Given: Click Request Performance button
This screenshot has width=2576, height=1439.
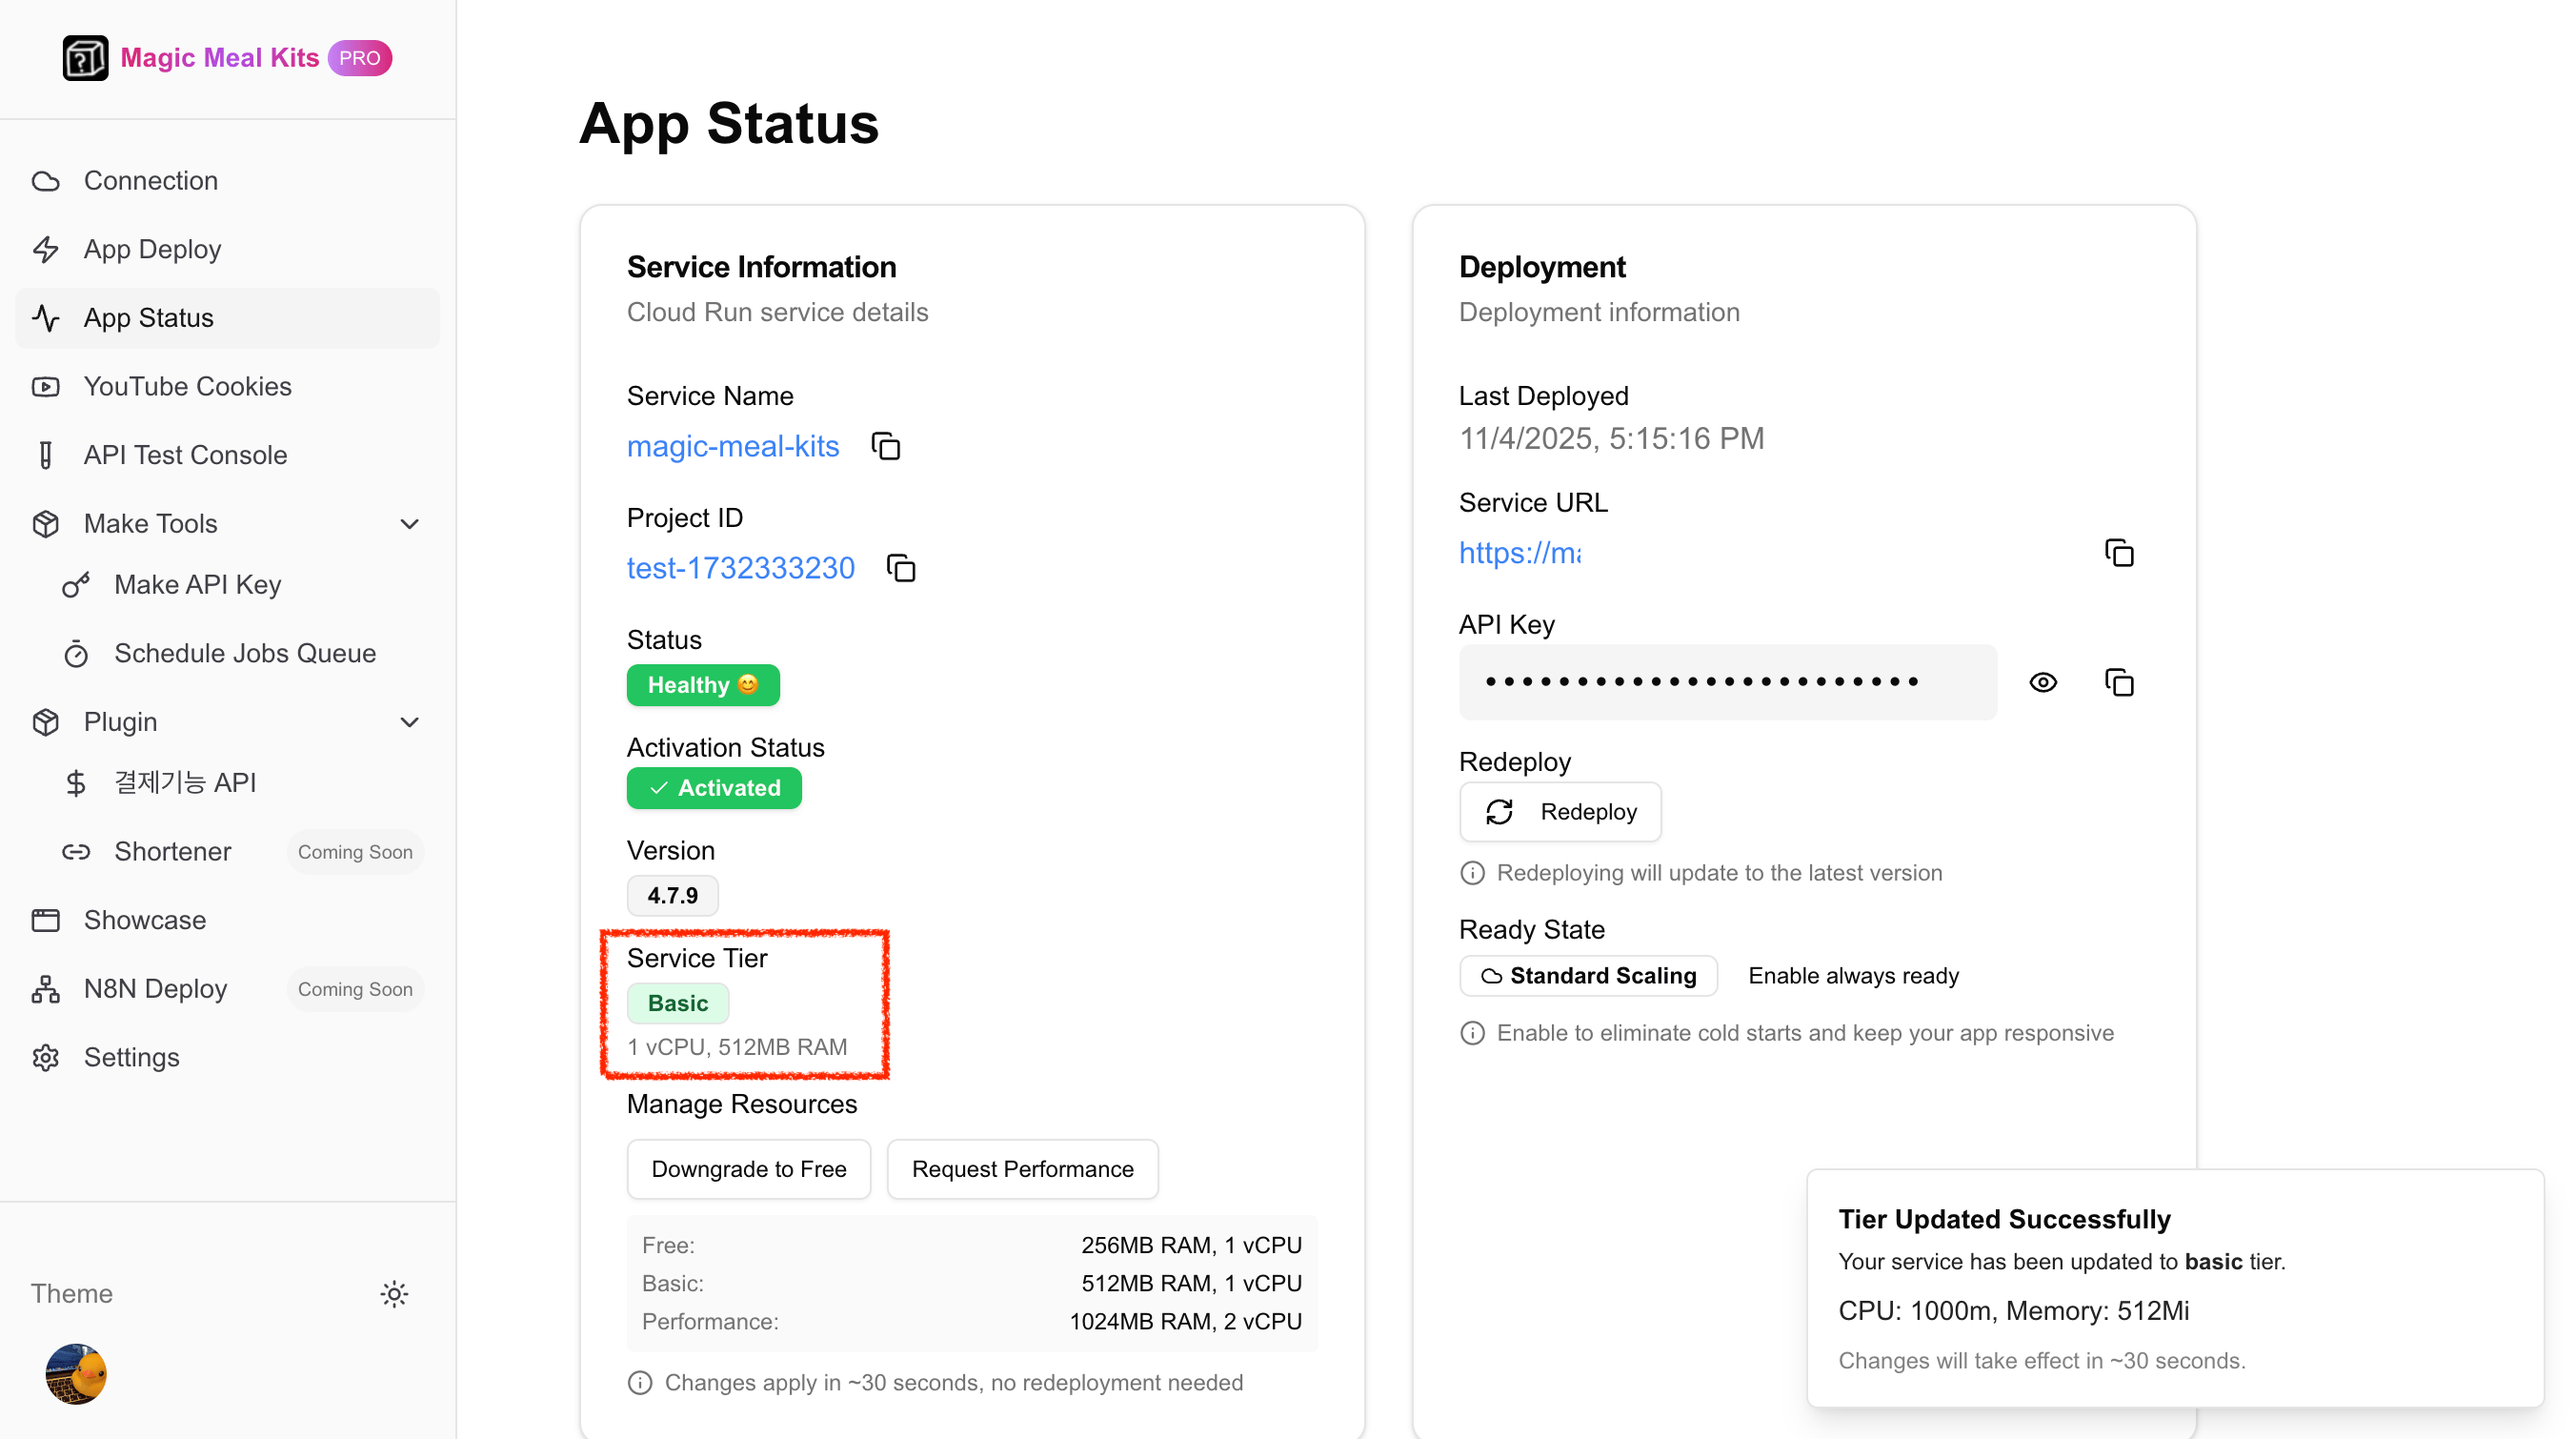Looking at the screenshot, I should pyautogui.click(x=1022, y=1169).
